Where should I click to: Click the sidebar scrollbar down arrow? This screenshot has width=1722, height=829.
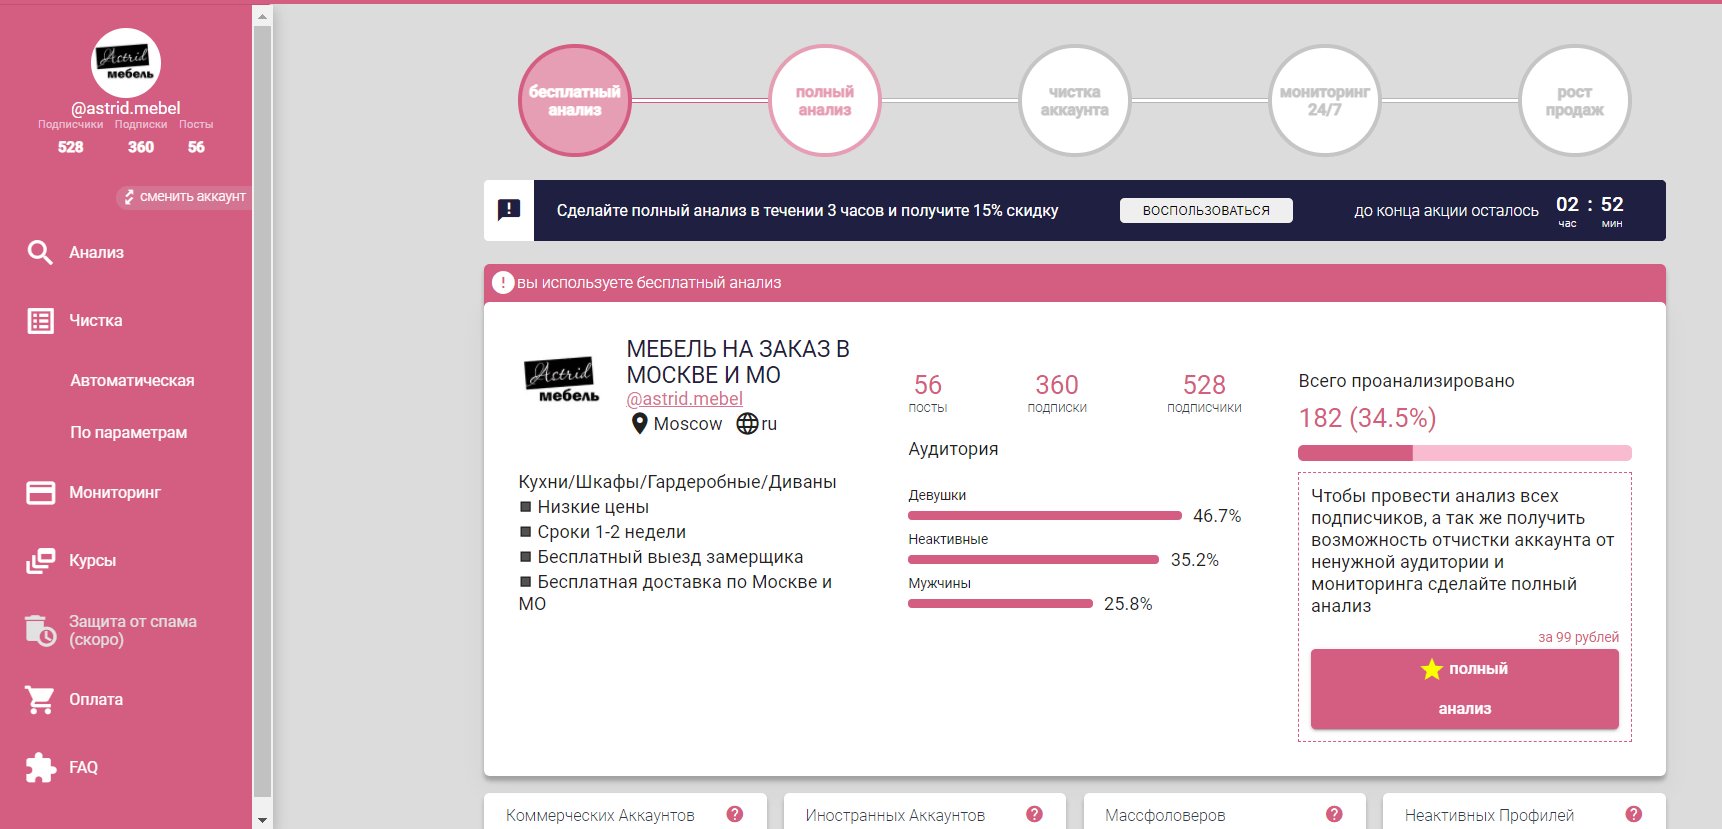click(x=262, y=820)
